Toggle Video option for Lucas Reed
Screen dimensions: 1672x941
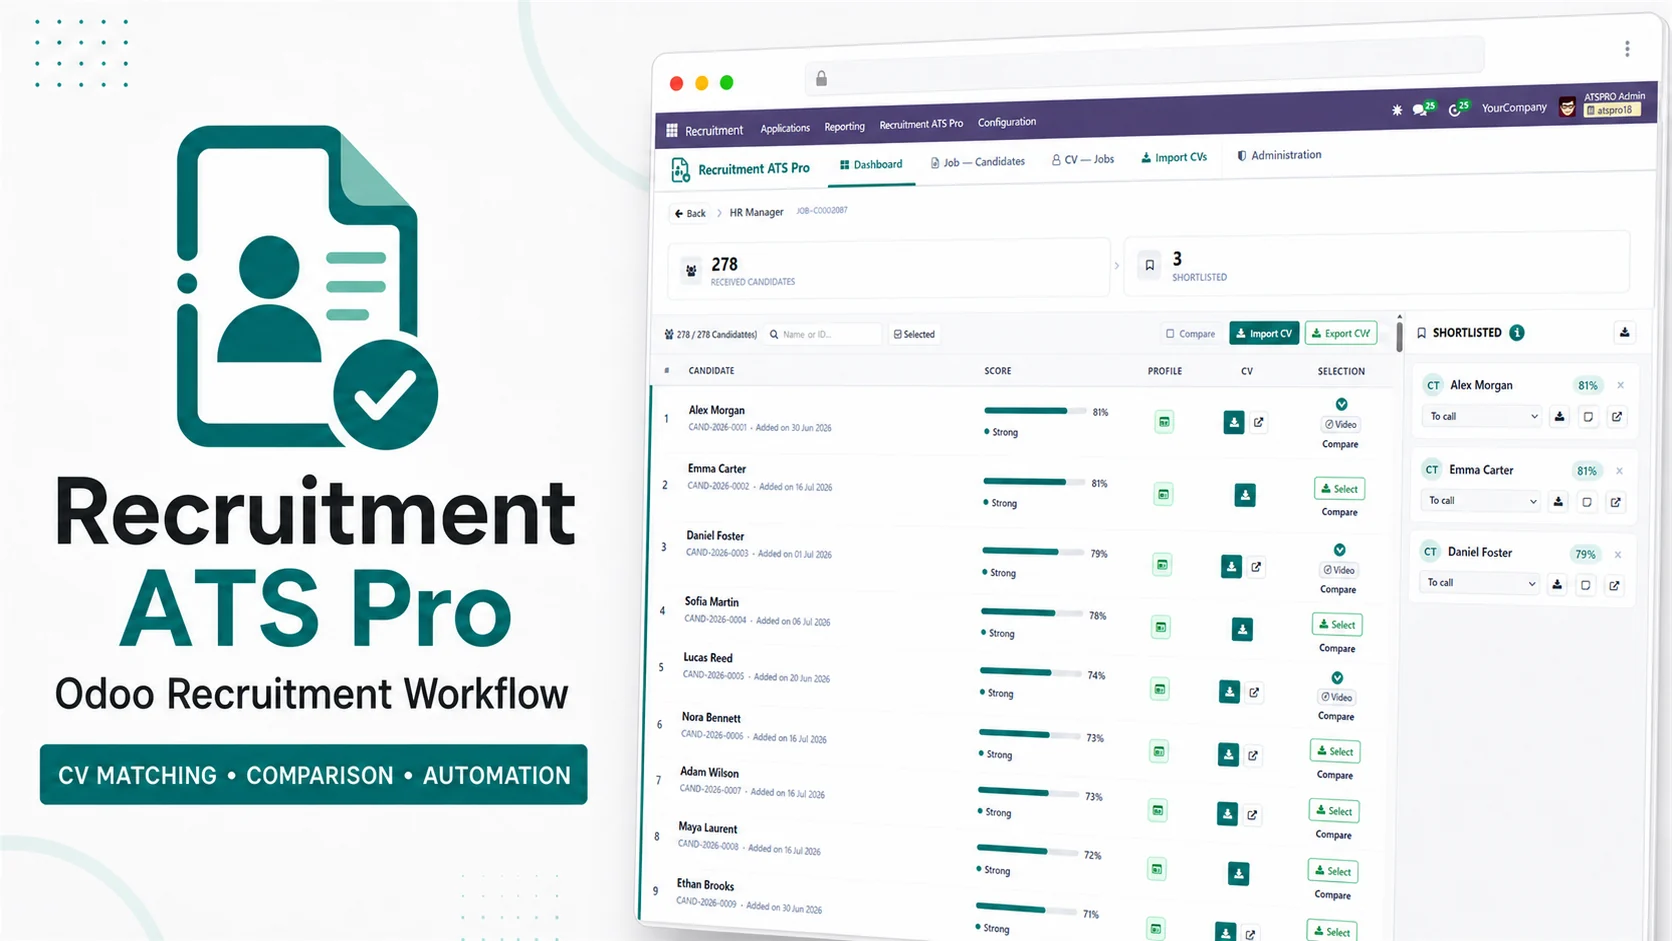(x=1337, y=697)
